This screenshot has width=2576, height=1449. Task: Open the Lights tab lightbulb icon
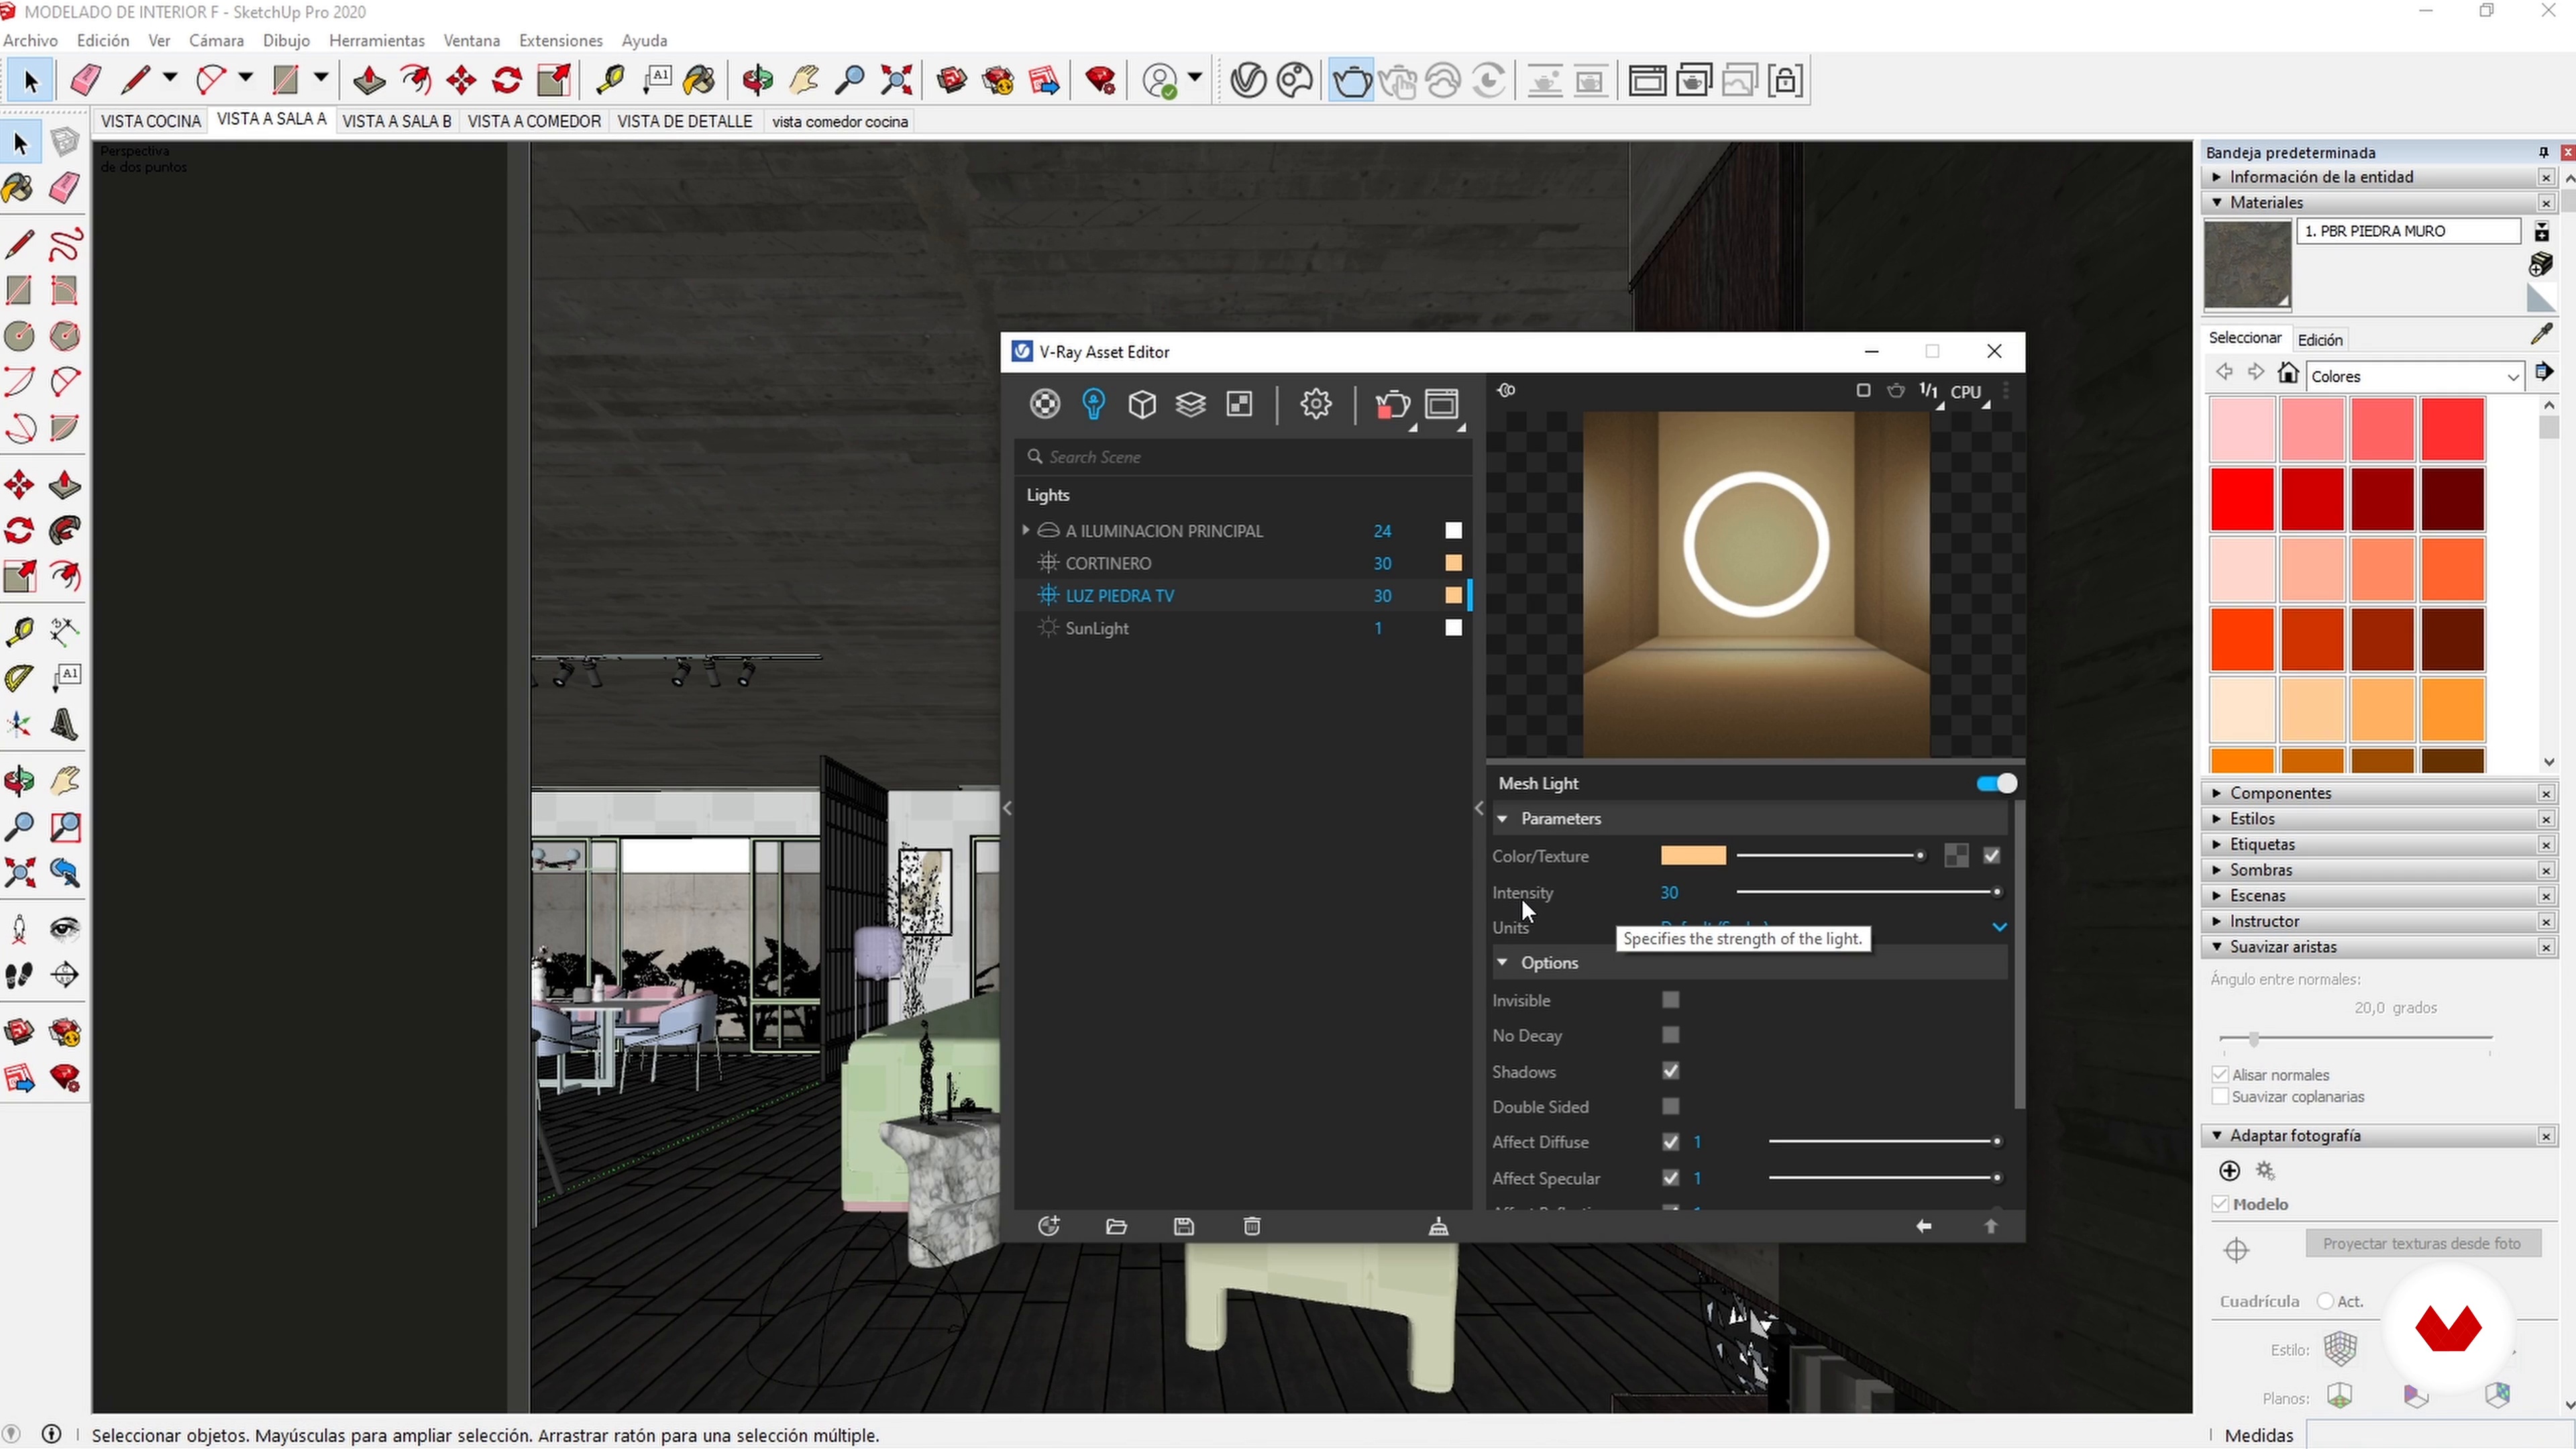[1093, 404]
